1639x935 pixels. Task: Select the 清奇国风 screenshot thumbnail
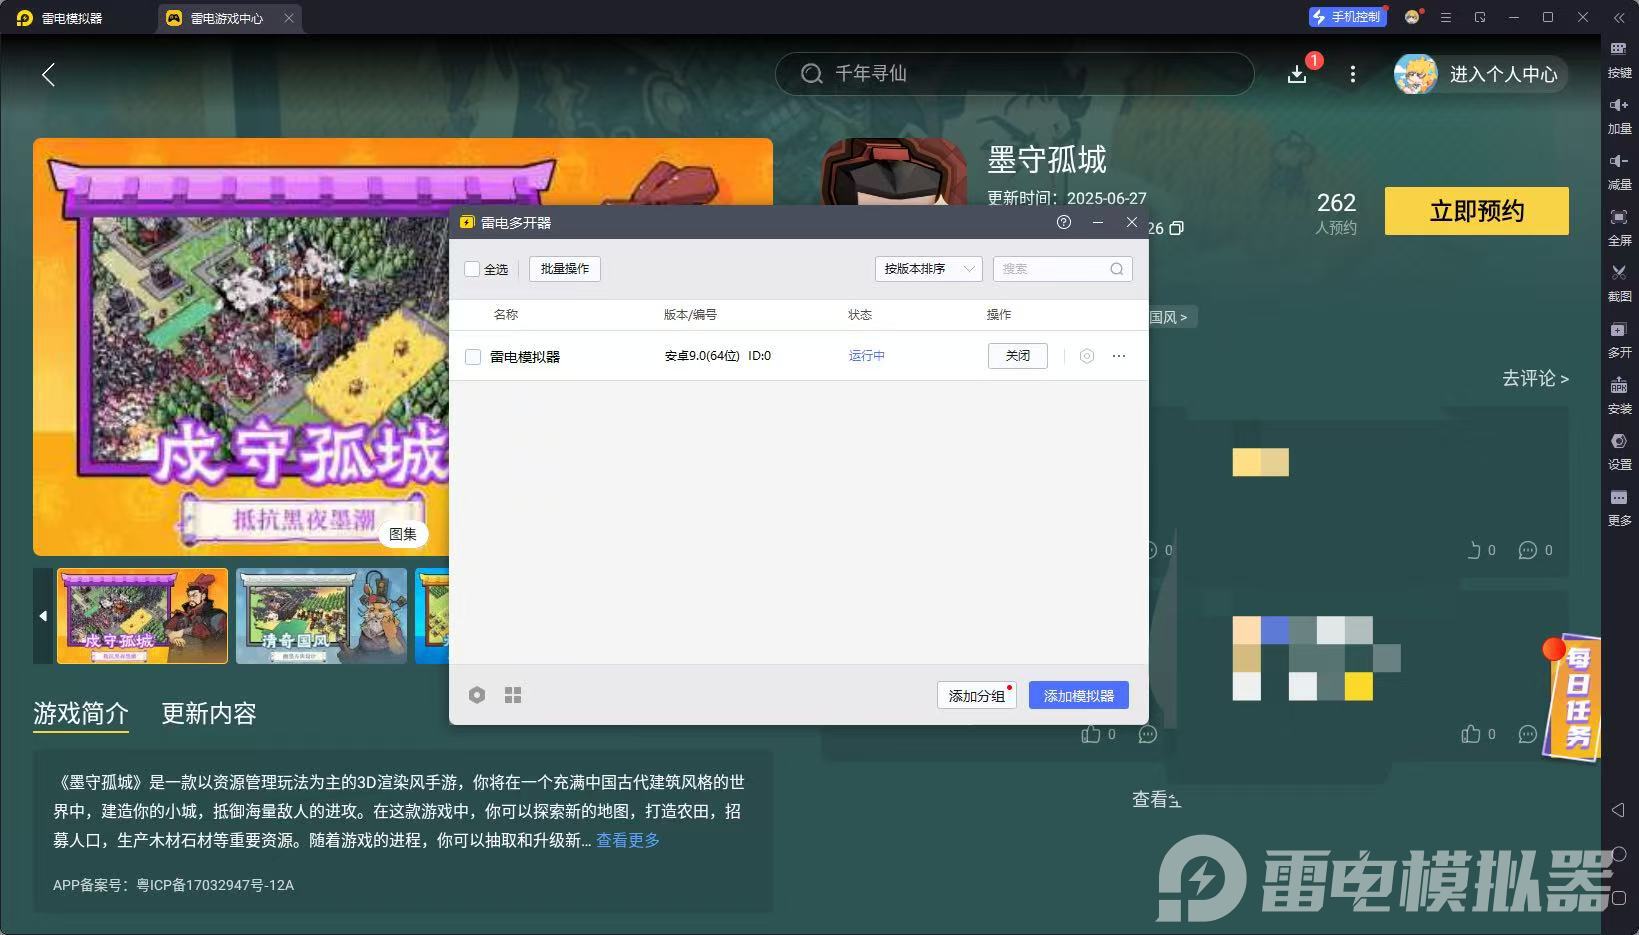pyautogui.click(x=322, y=616)
